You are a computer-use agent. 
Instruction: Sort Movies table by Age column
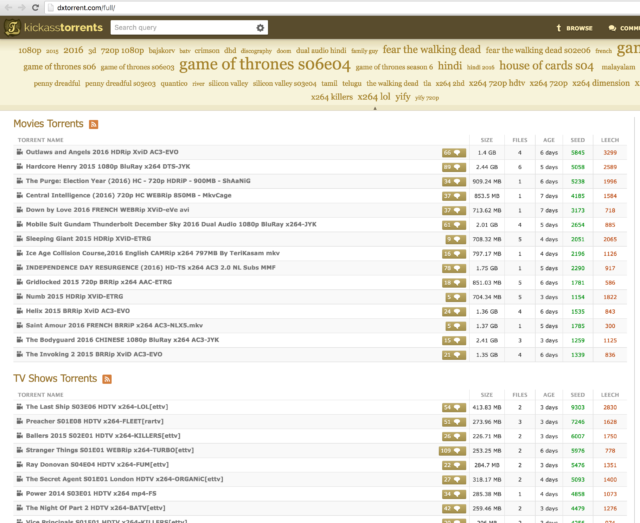(549, 140)
